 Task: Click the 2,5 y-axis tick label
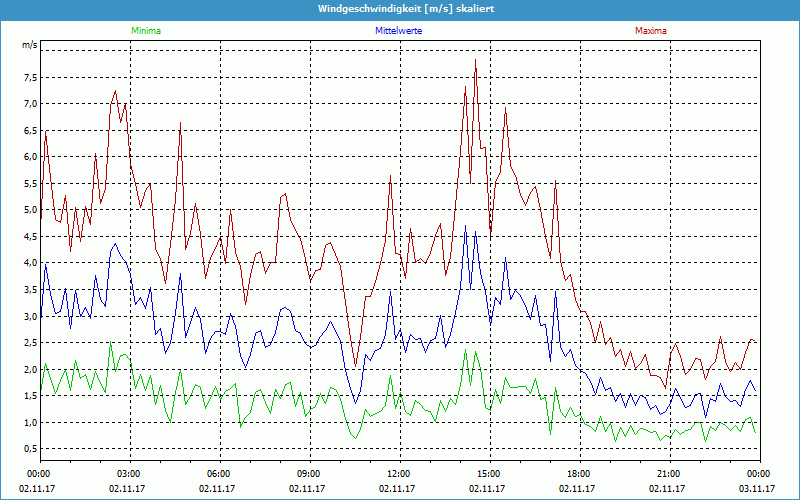point(29,343)
